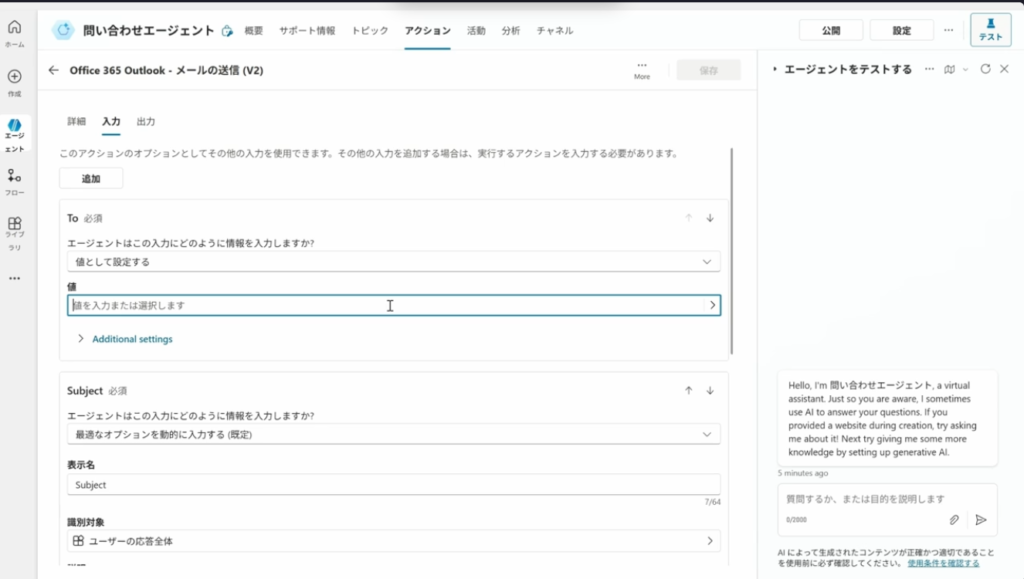The height and width of the screenshot is (579, 1024).
Task: Click the refresh icon in test panel
Action: pos(985,69)
